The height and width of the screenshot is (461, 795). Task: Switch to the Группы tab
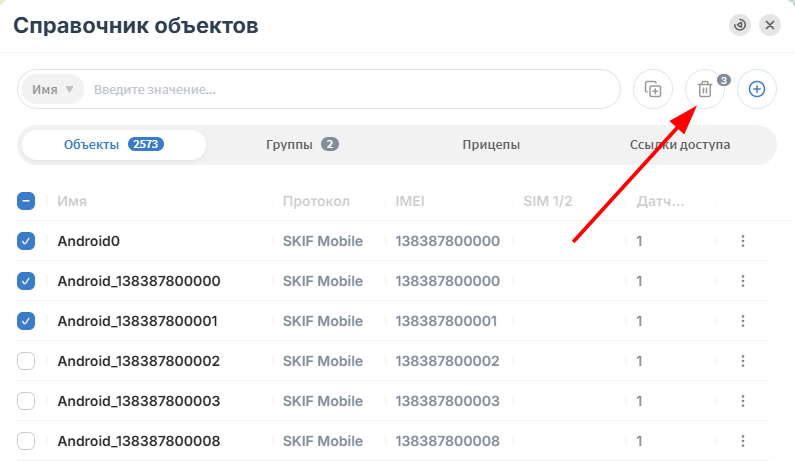click(x=302, y=145)
